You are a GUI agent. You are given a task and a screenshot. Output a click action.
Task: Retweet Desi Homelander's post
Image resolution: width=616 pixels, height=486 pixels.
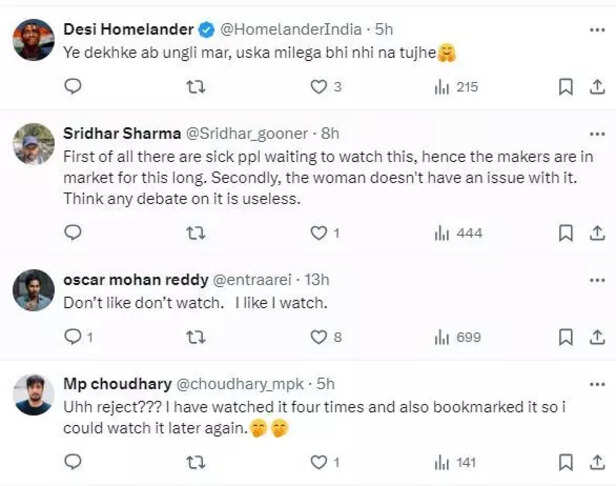197,87
